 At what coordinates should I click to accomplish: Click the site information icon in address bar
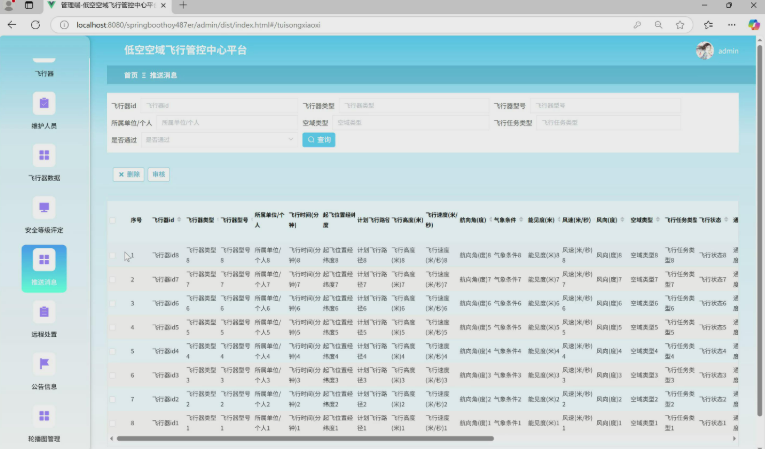pyautogui.click(x=64, y=25)
